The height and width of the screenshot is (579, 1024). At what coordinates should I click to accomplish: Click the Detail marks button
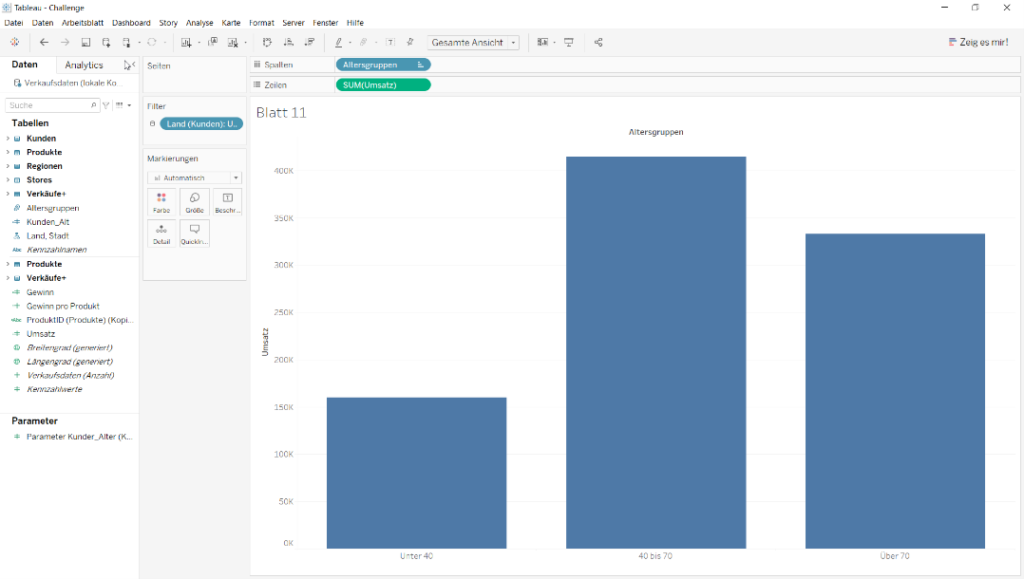(161, 234)
